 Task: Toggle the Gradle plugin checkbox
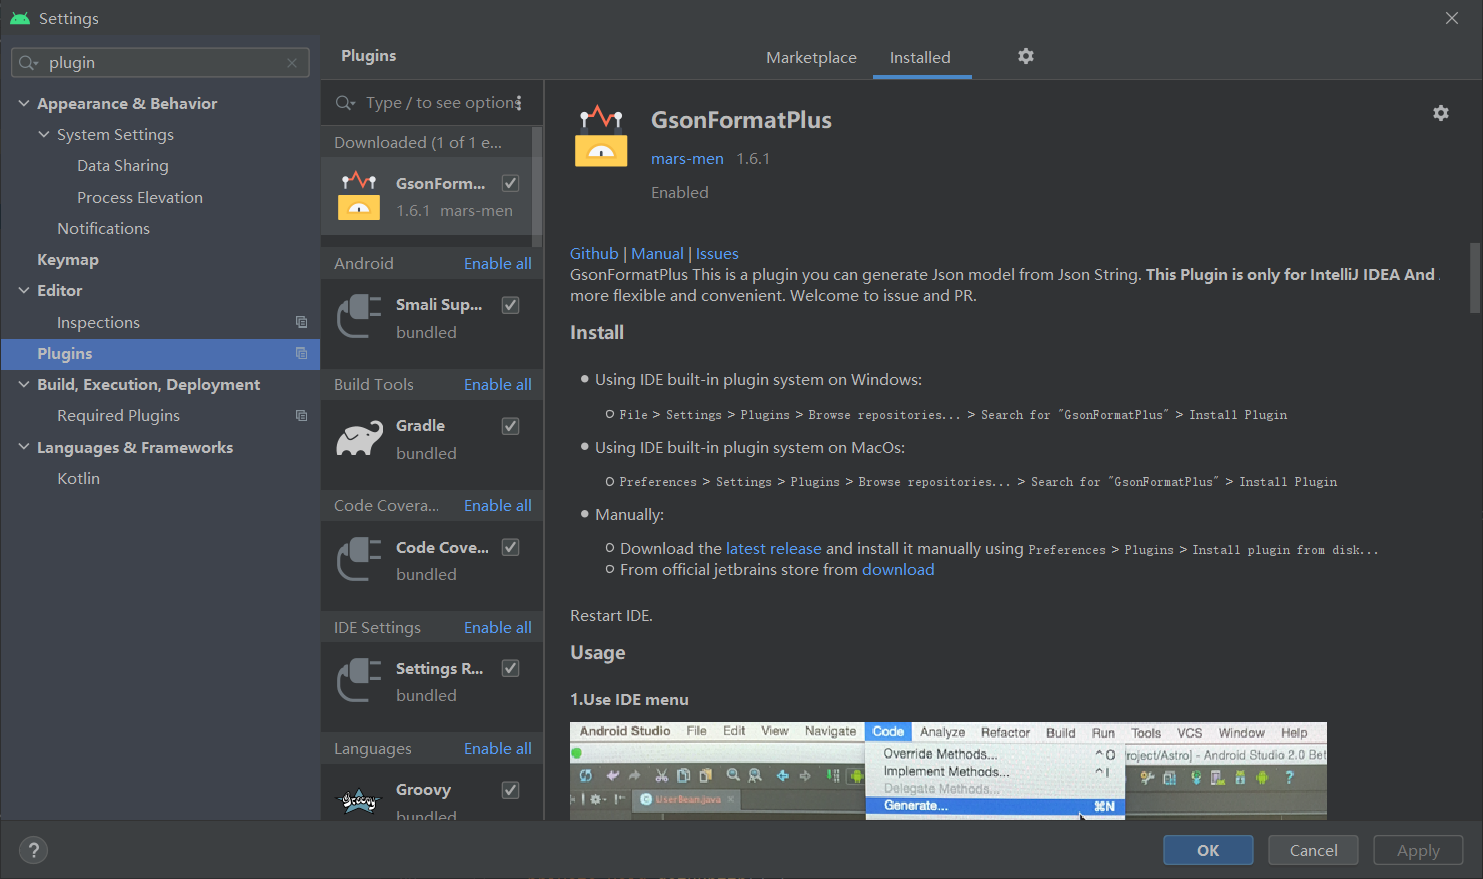point(510,426)
